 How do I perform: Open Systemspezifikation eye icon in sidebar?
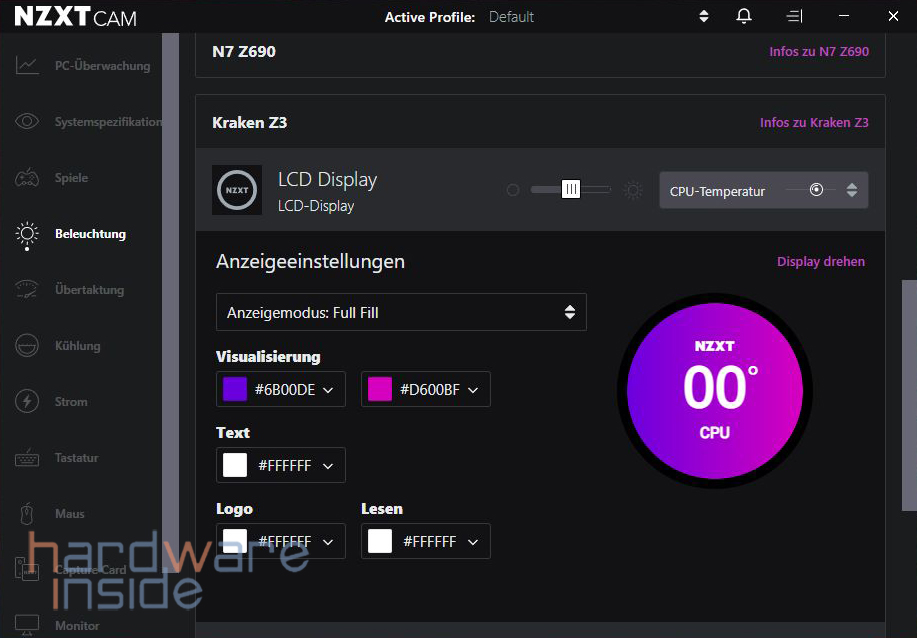click(27, 121)
